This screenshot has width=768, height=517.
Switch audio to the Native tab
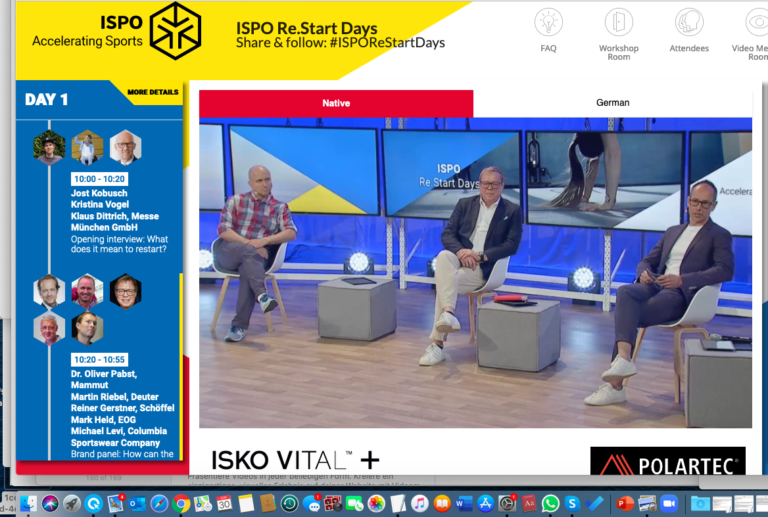coord(336,103)
